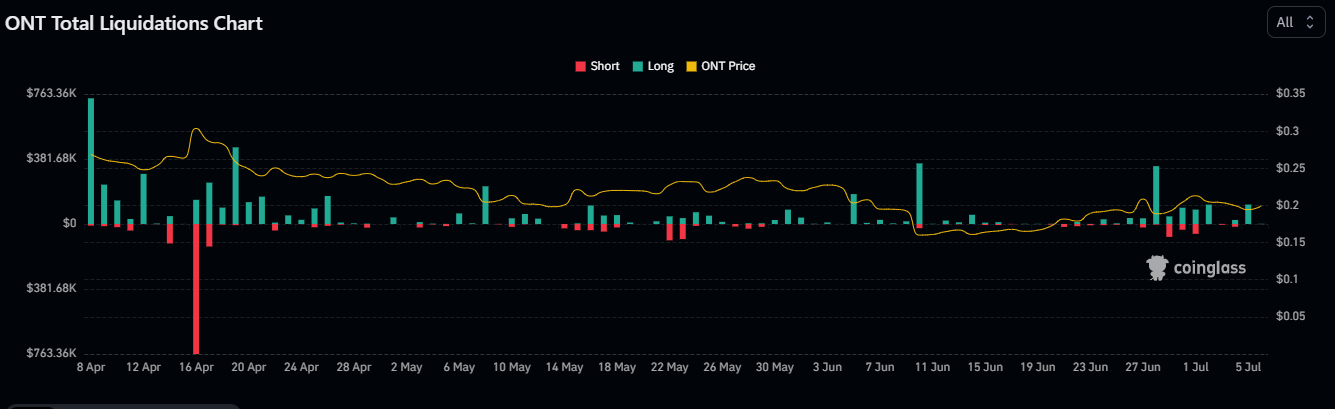This screenshot has width=1335, height=409.
Task: Click the $0.35 price axis label
Action: pyautogui.click(x=1291, y=93)
